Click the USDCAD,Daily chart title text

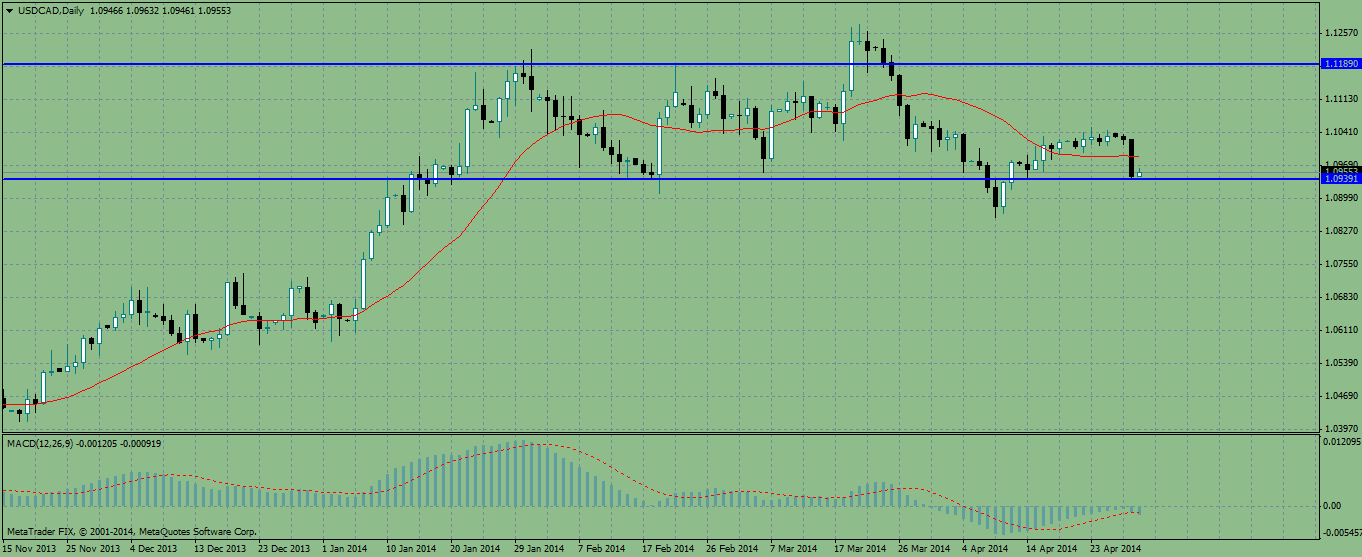click(x=46, y=10)
